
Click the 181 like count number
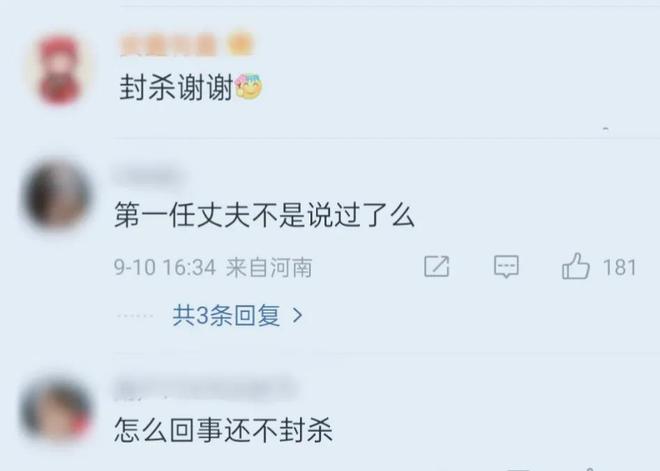tap(619, 267)
